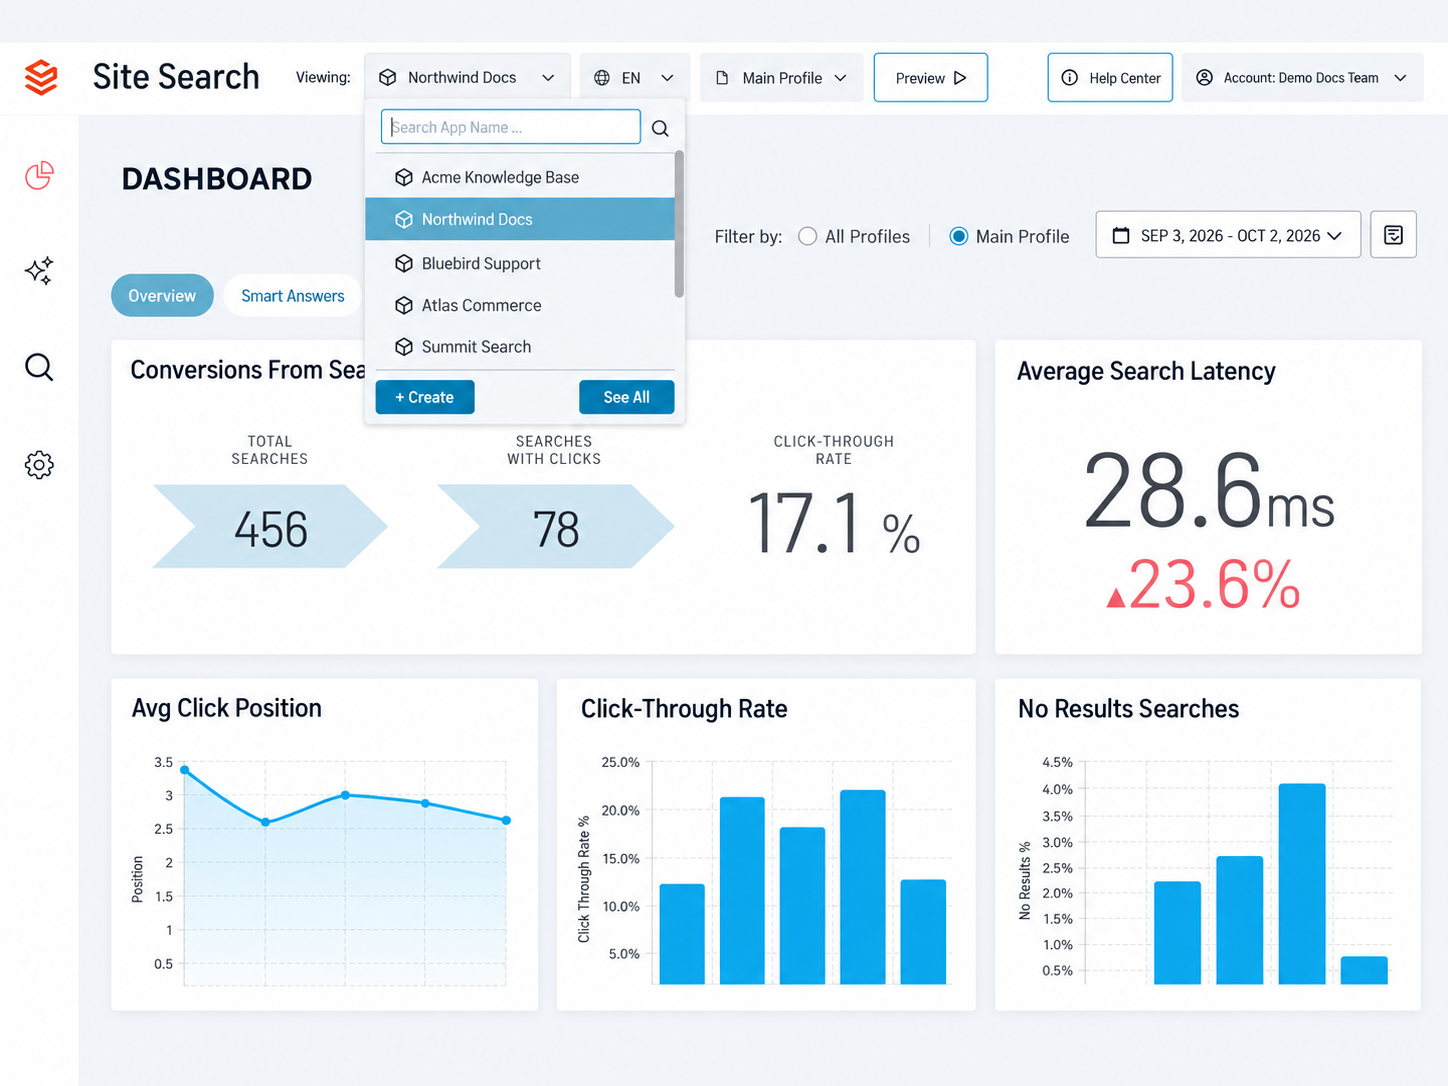Click the calendar icon in the date range

1121,236
